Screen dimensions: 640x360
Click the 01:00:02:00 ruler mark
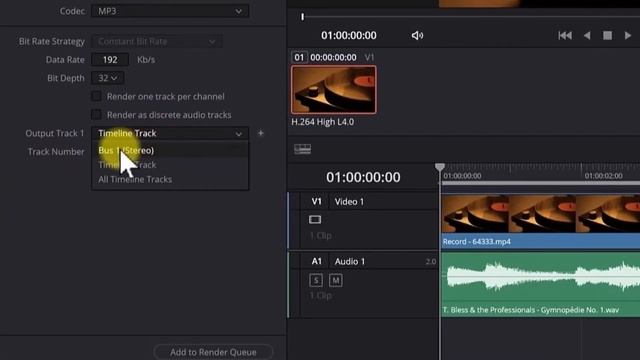click(x=603, y=176)
